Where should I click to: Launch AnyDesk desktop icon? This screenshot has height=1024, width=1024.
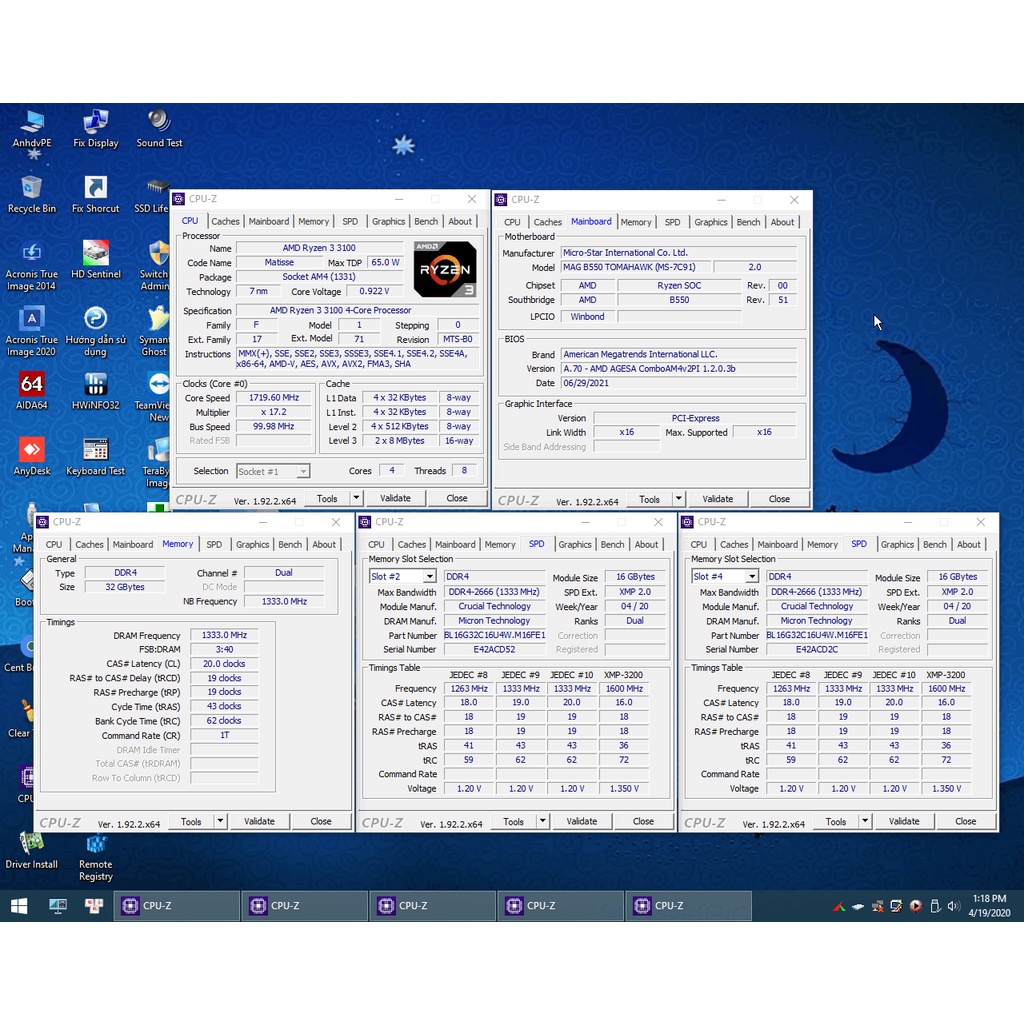tap(31, 456)
